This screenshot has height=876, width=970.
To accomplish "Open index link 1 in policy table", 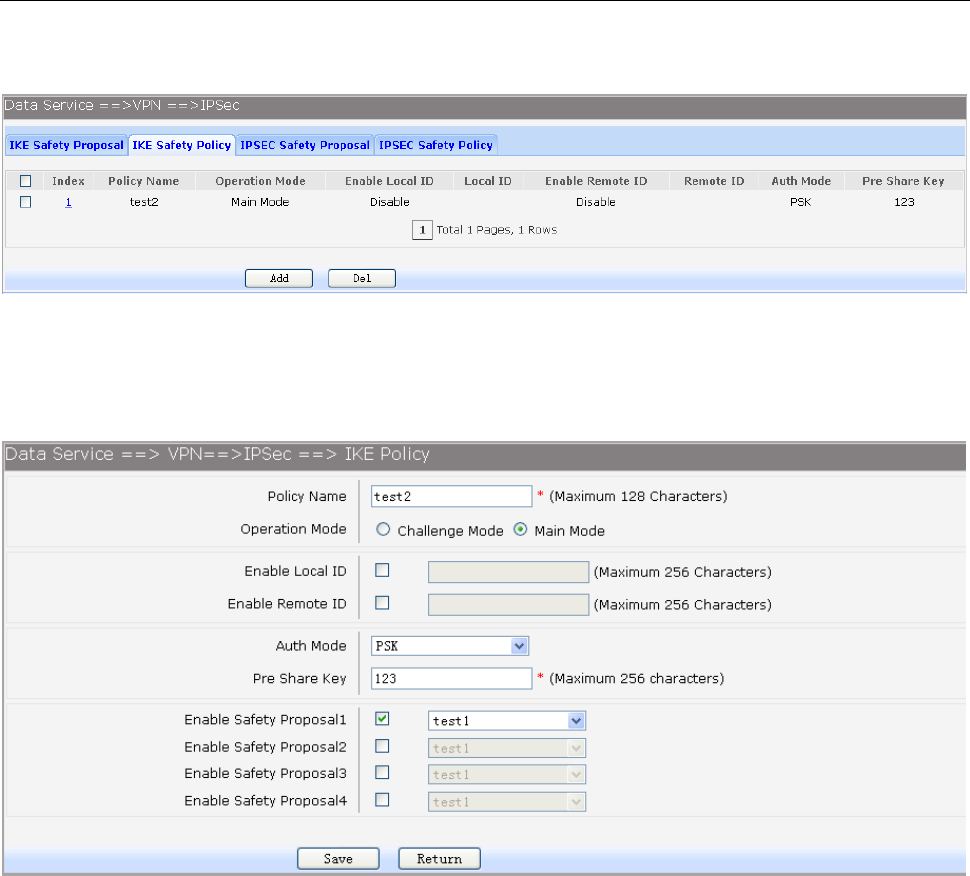I will click(x=69, y=202).
